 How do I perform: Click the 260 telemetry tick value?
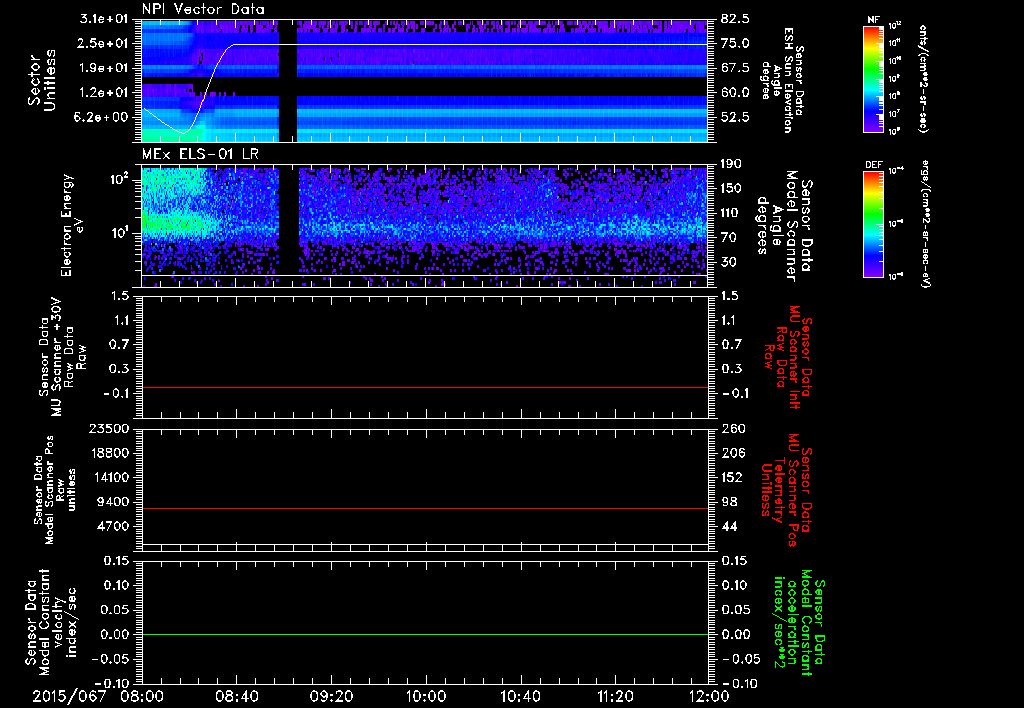pos(733,428)
